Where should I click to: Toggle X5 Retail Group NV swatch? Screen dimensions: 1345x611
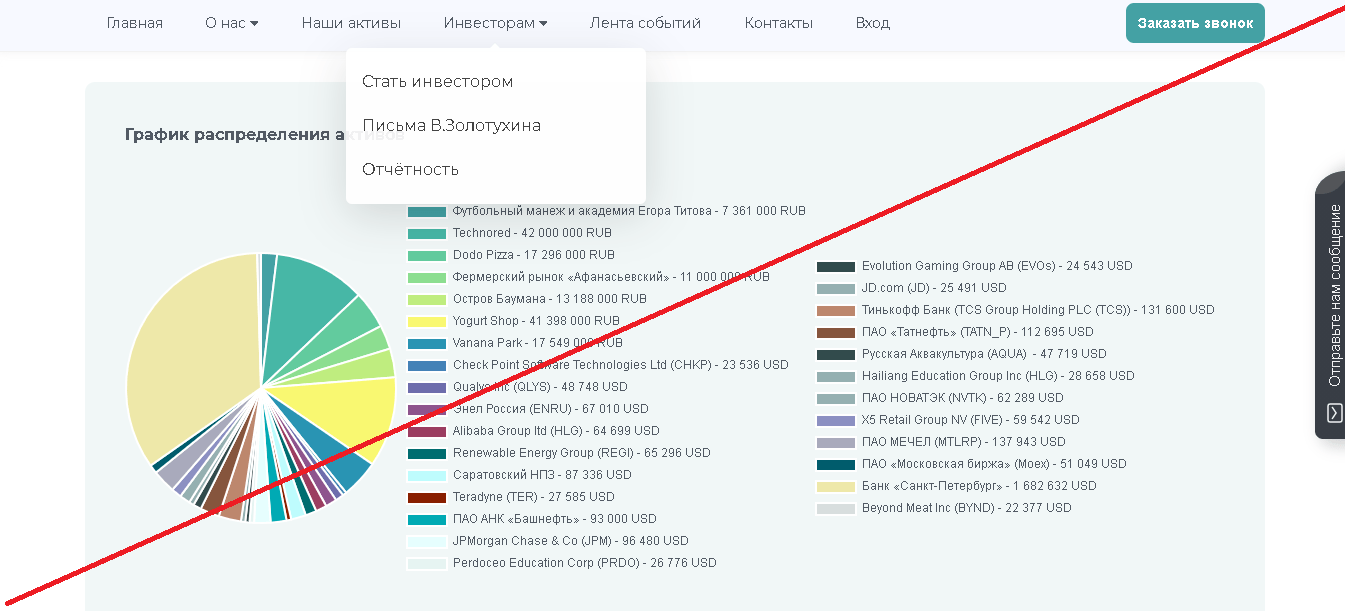(836, 420)
